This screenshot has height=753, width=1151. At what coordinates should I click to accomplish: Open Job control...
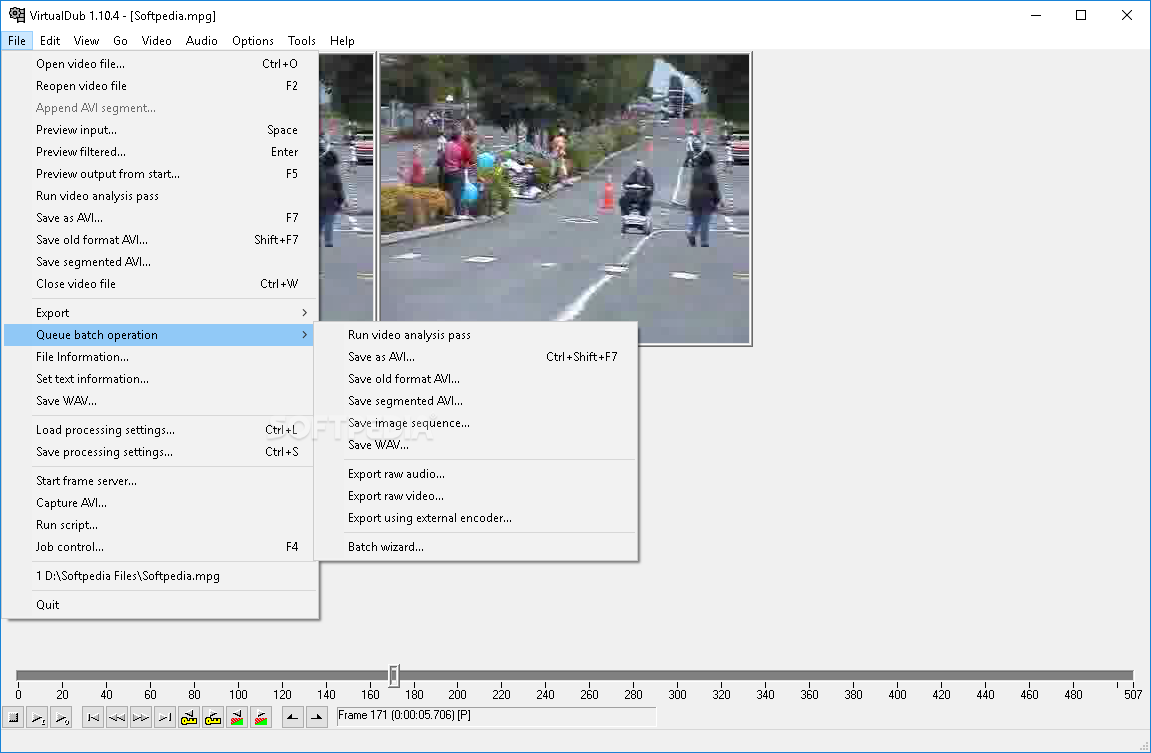[161, 547]
